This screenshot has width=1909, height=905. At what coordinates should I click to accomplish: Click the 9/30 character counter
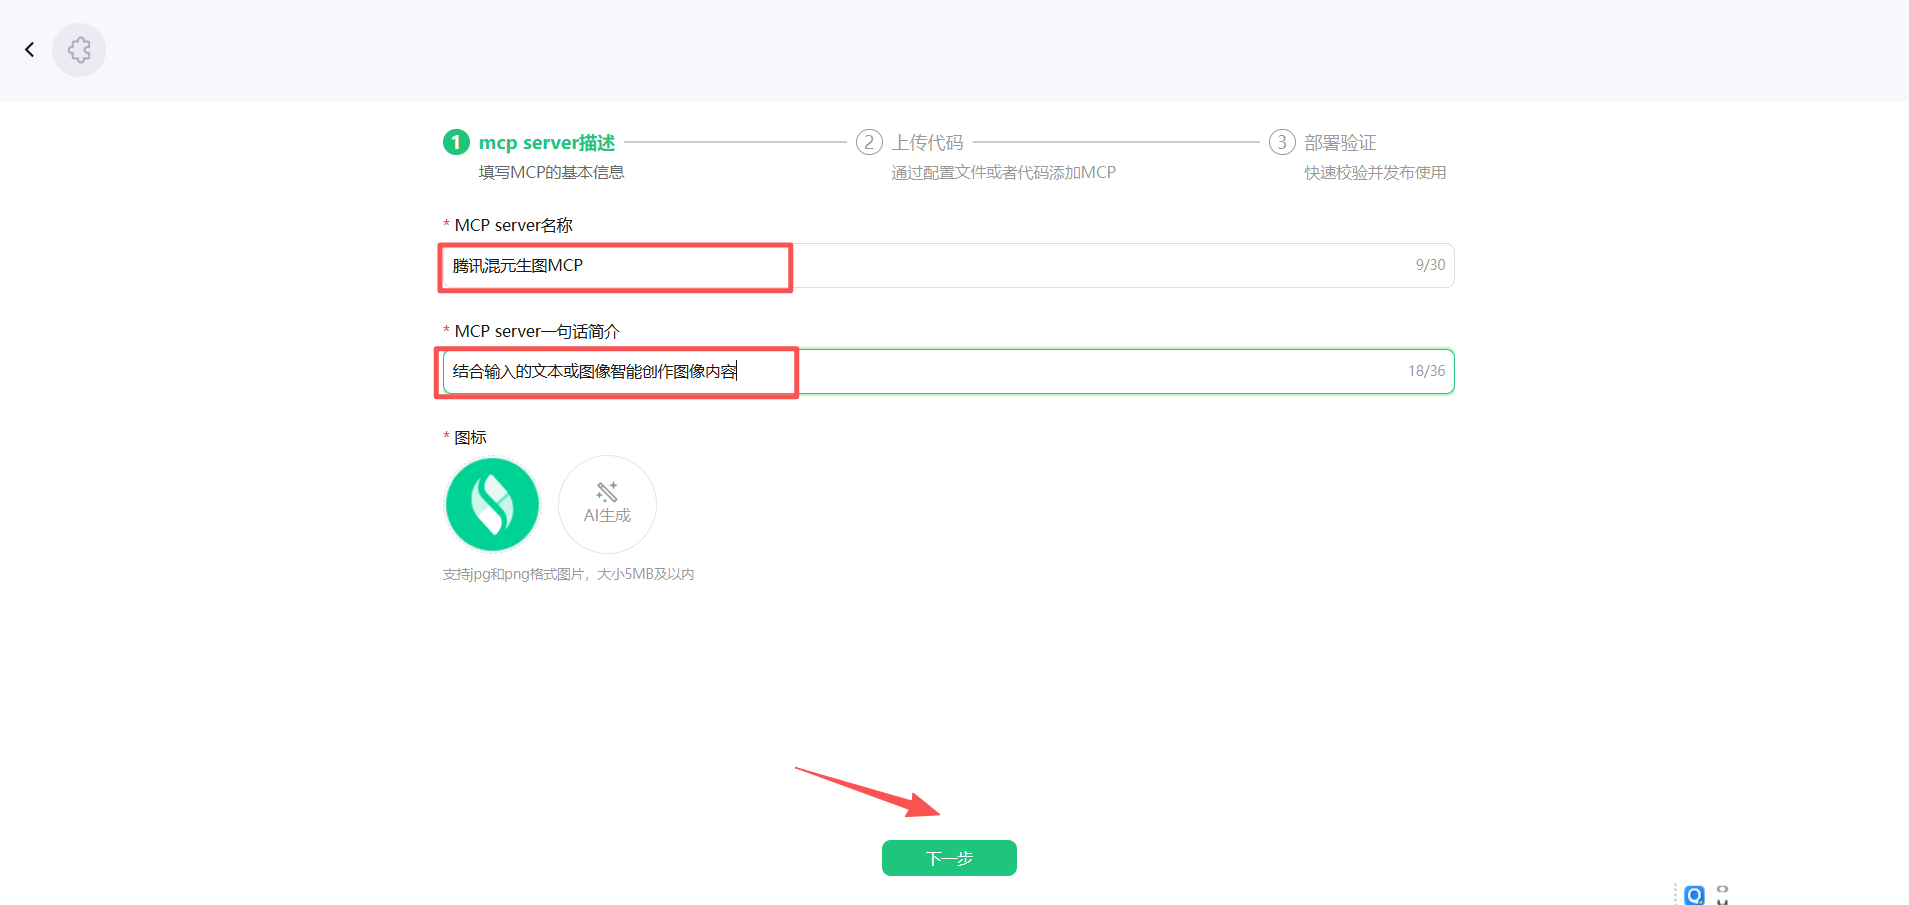click(x=1430, y=265)
